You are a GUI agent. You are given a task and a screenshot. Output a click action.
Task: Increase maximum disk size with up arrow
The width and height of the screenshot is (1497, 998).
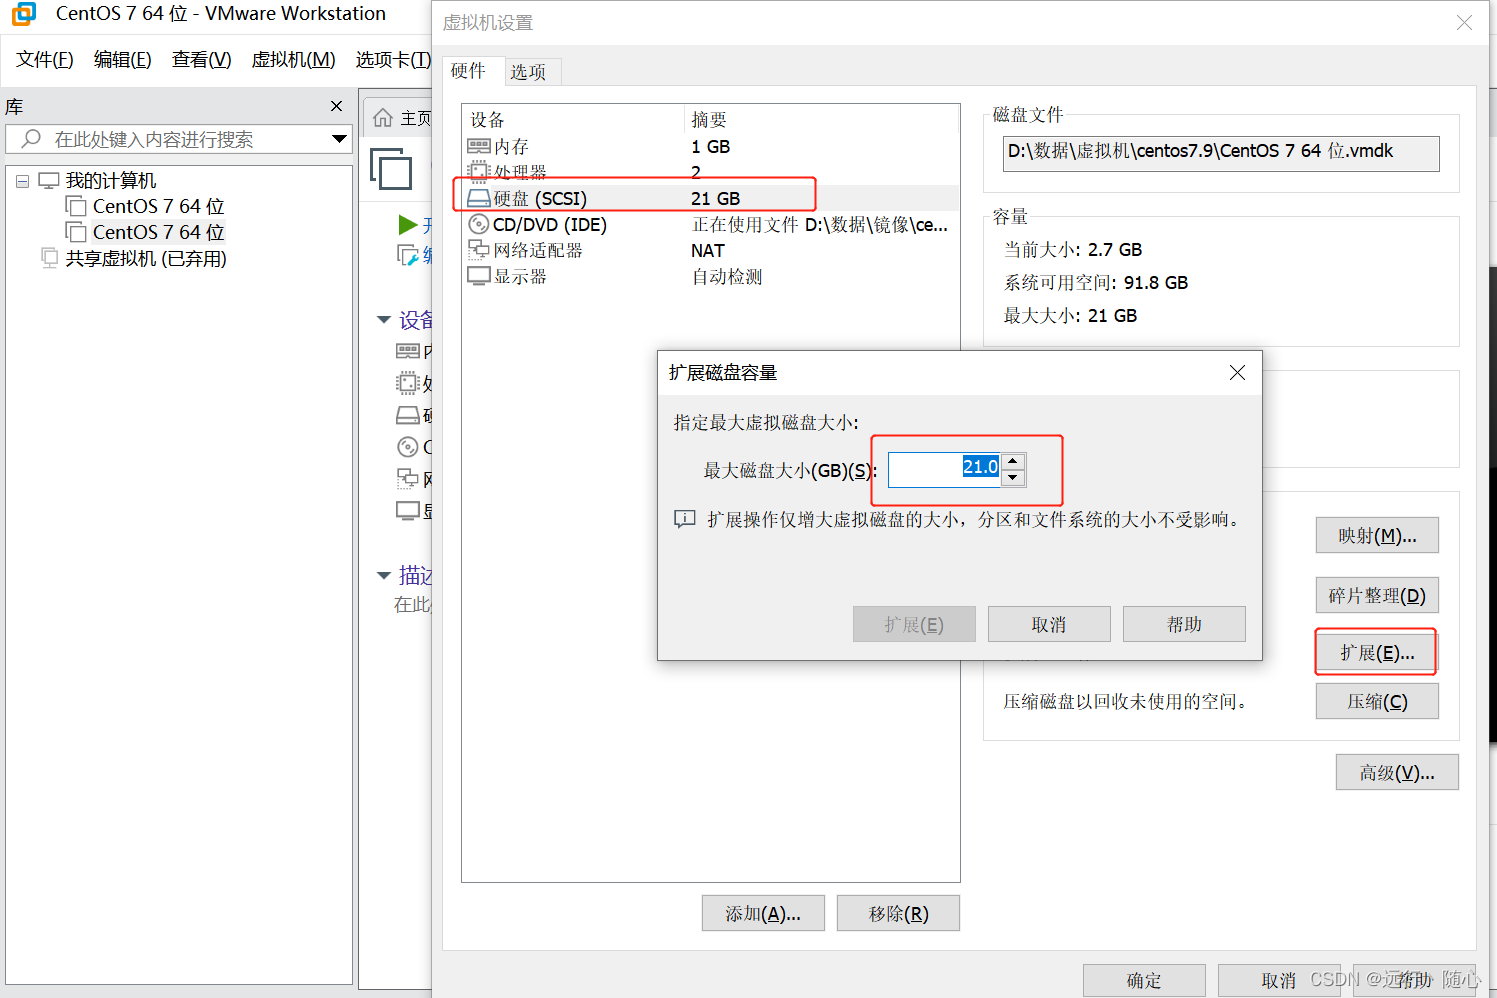pyautogui.click(x=1013, y=461)
